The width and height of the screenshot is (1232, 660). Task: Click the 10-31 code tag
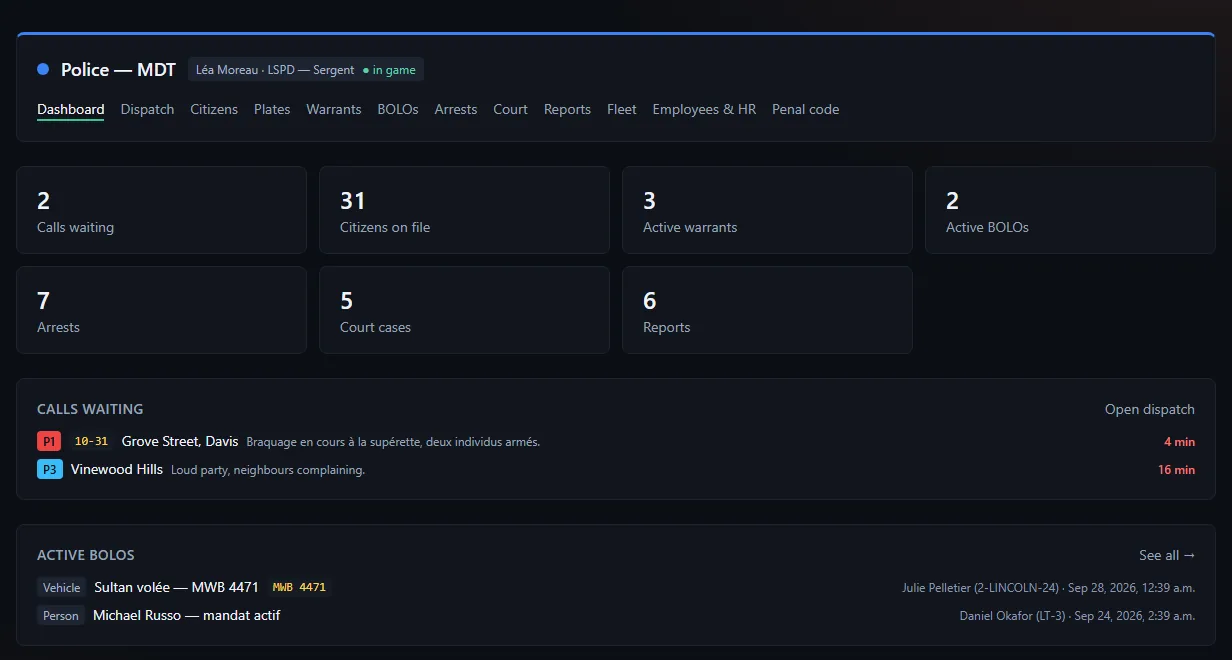(91, 441)
